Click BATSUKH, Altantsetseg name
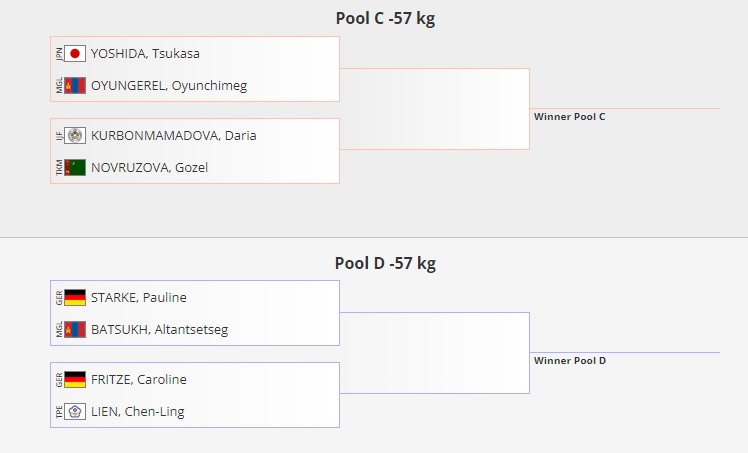 click(x=160, y=330)
